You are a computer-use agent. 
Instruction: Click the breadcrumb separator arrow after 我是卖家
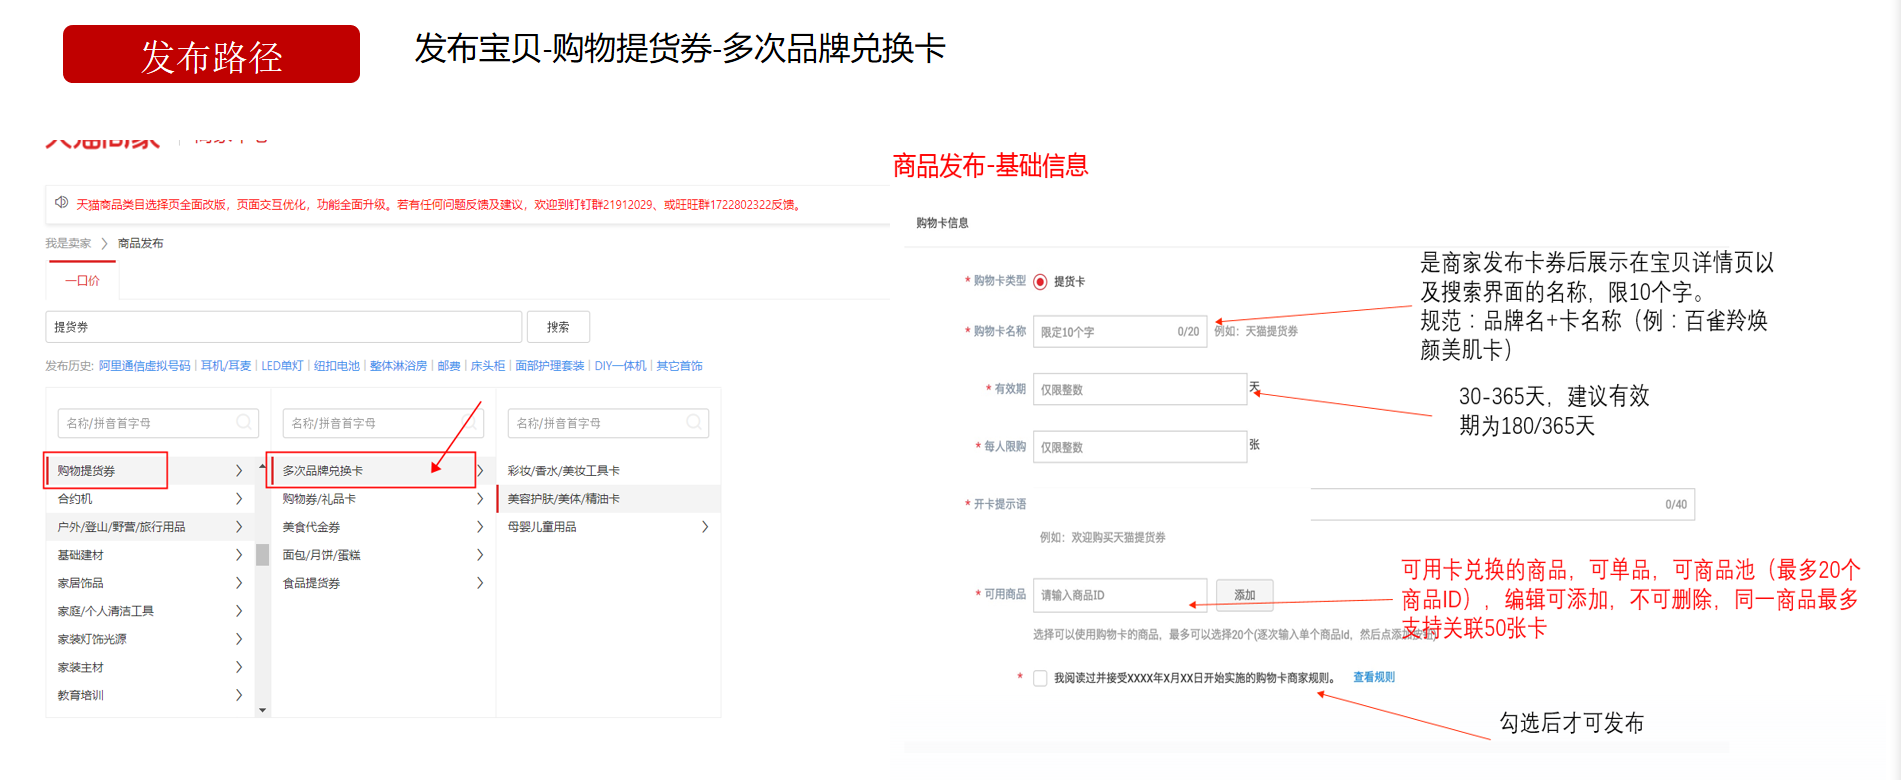pos(104,244)
